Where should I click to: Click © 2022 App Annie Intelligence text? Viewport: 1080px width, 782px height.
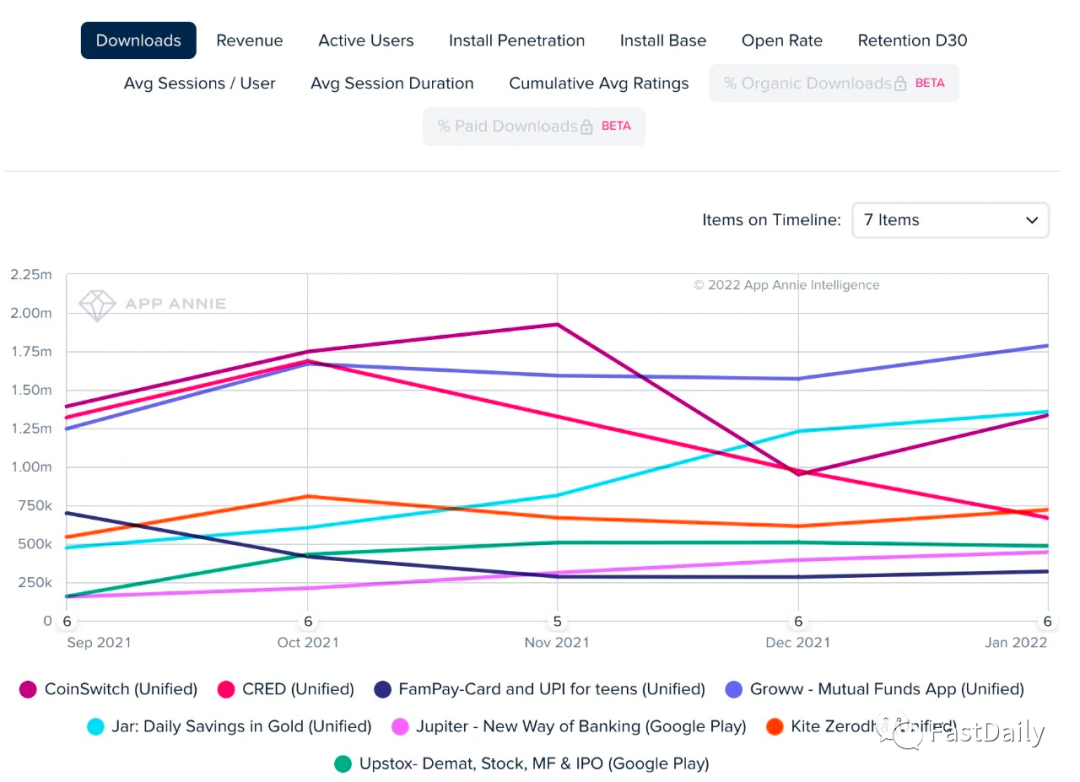[786, 285]
